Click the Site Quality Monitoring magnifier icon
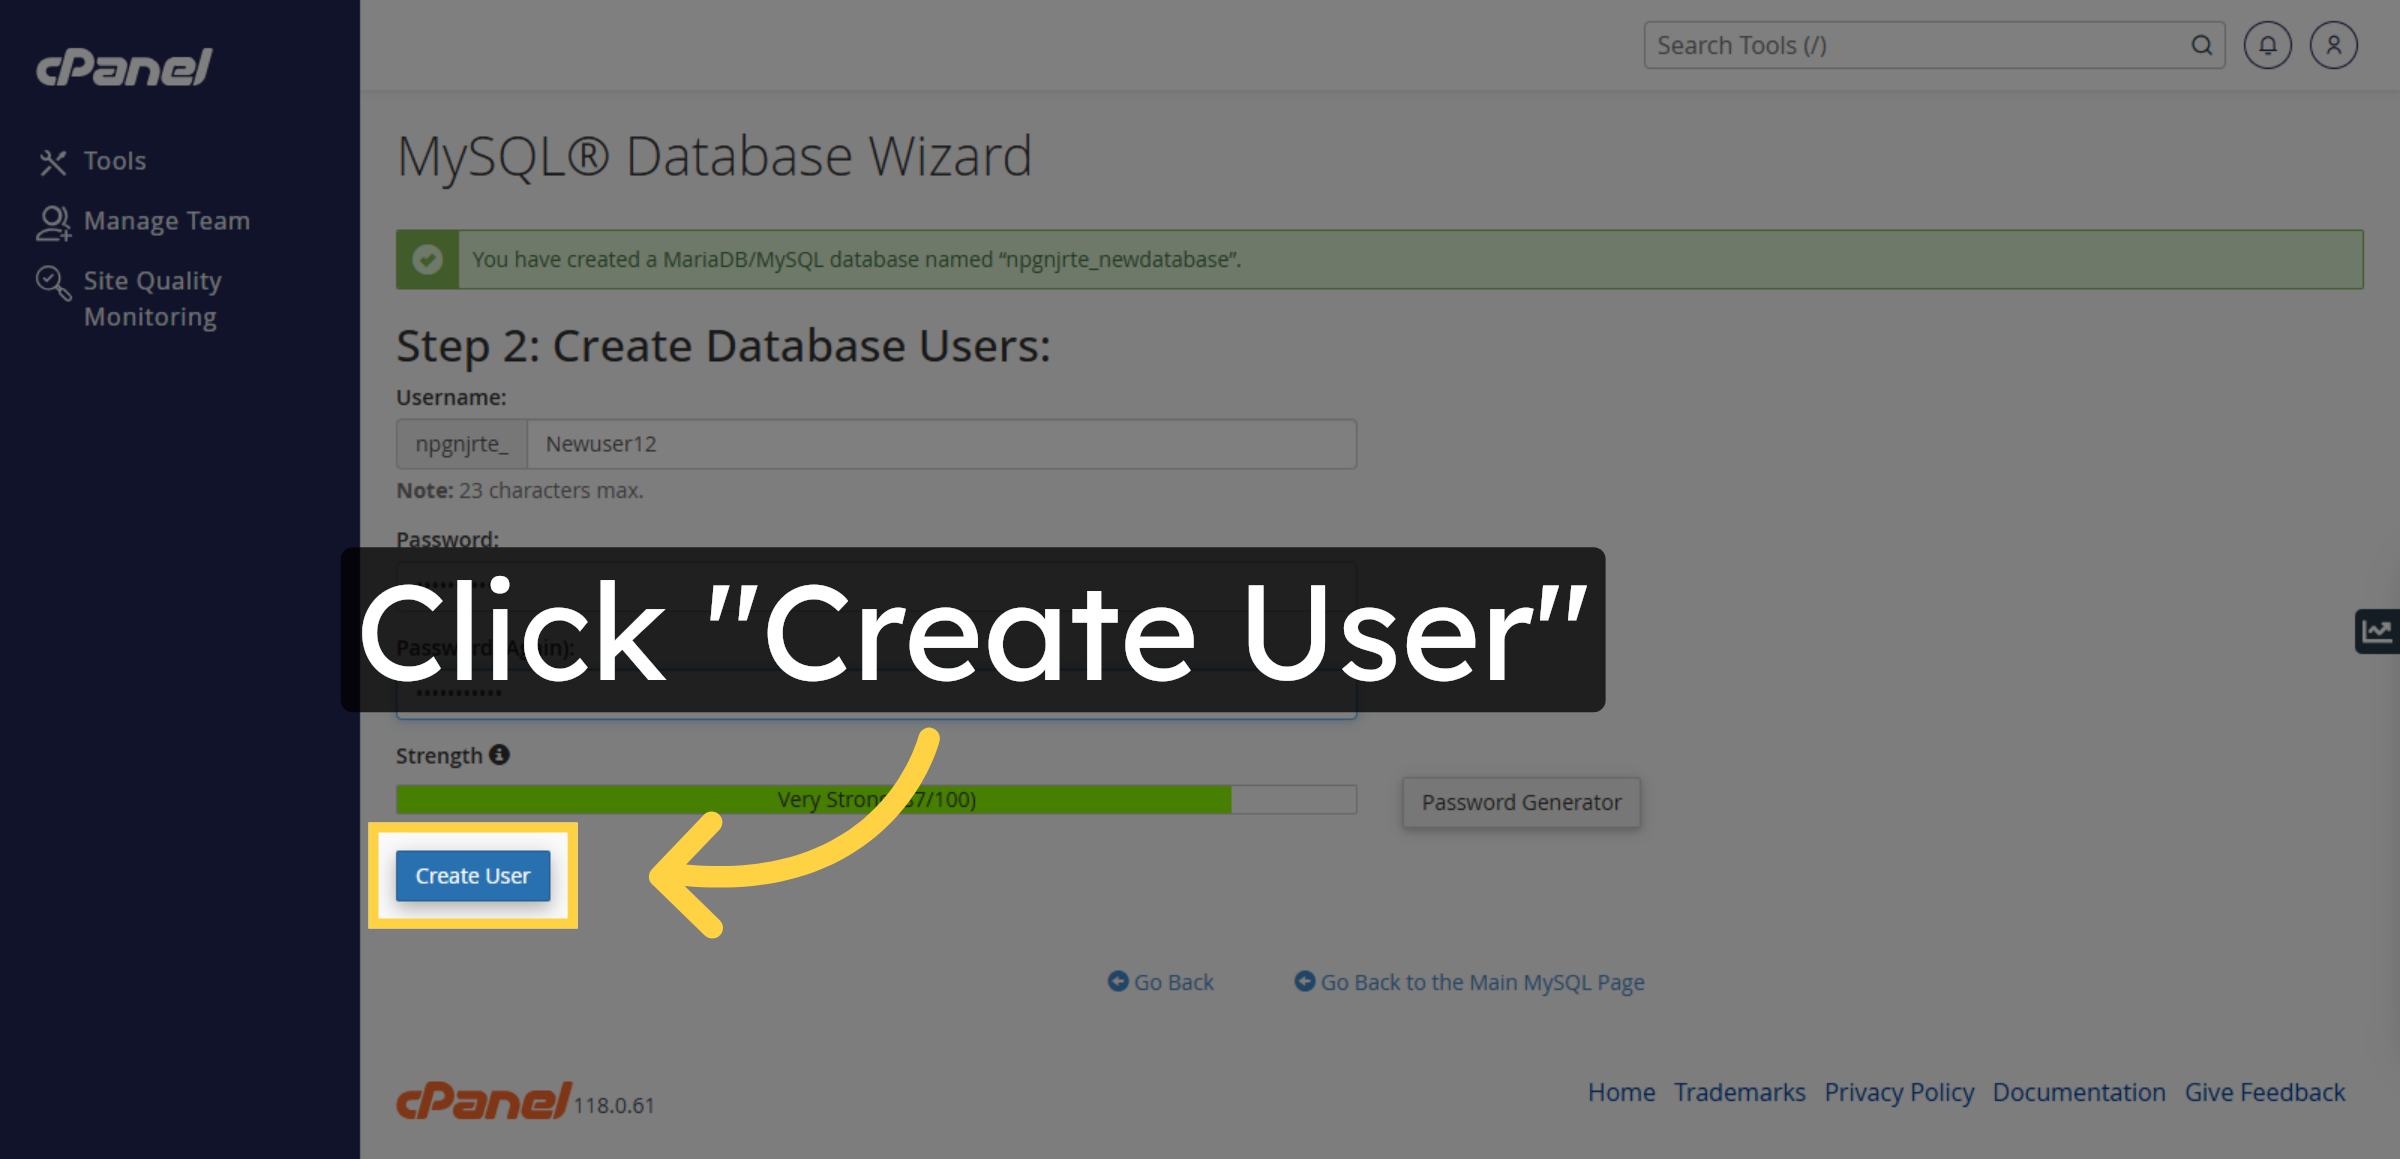The height and width of the screenshot is (1159, 2400). [x=53, y=283]
